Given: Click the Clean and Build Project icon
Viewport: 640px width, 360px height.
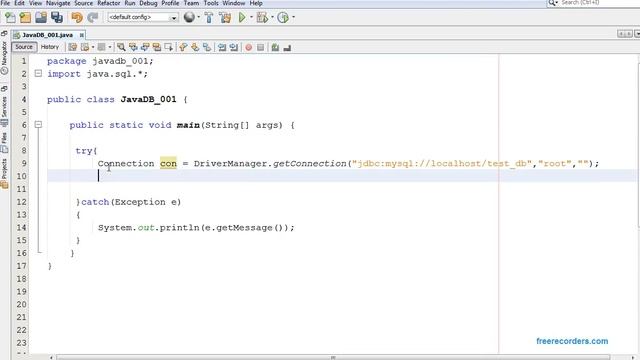Looking at the screenshot, I should point(224,17).
